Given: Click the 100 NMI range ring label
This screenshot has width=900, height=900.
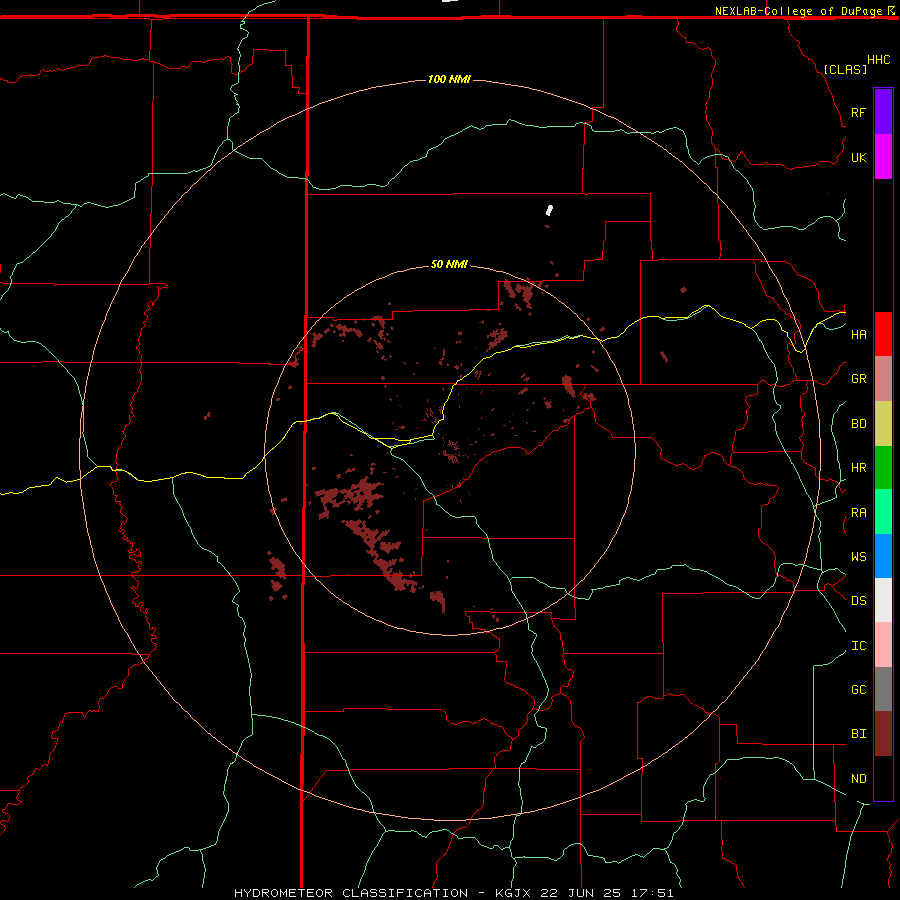Looking at the screenshot, I should point(449,79).
